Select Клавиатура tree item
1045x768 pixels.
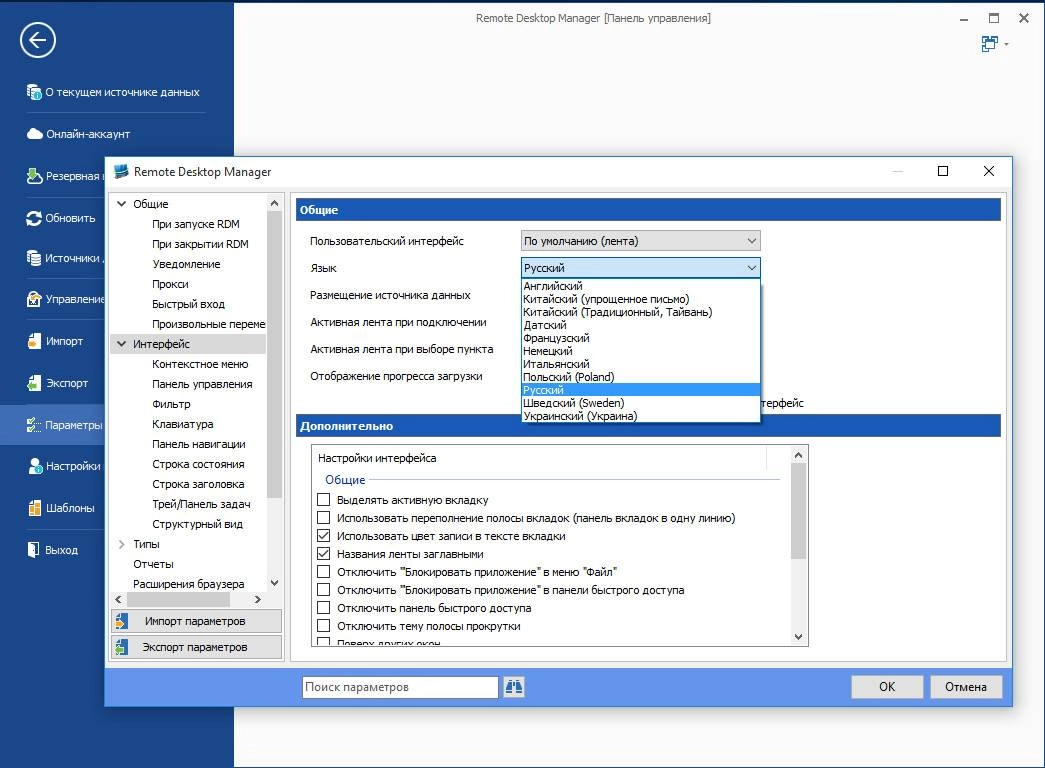click(x=183, y=424)
